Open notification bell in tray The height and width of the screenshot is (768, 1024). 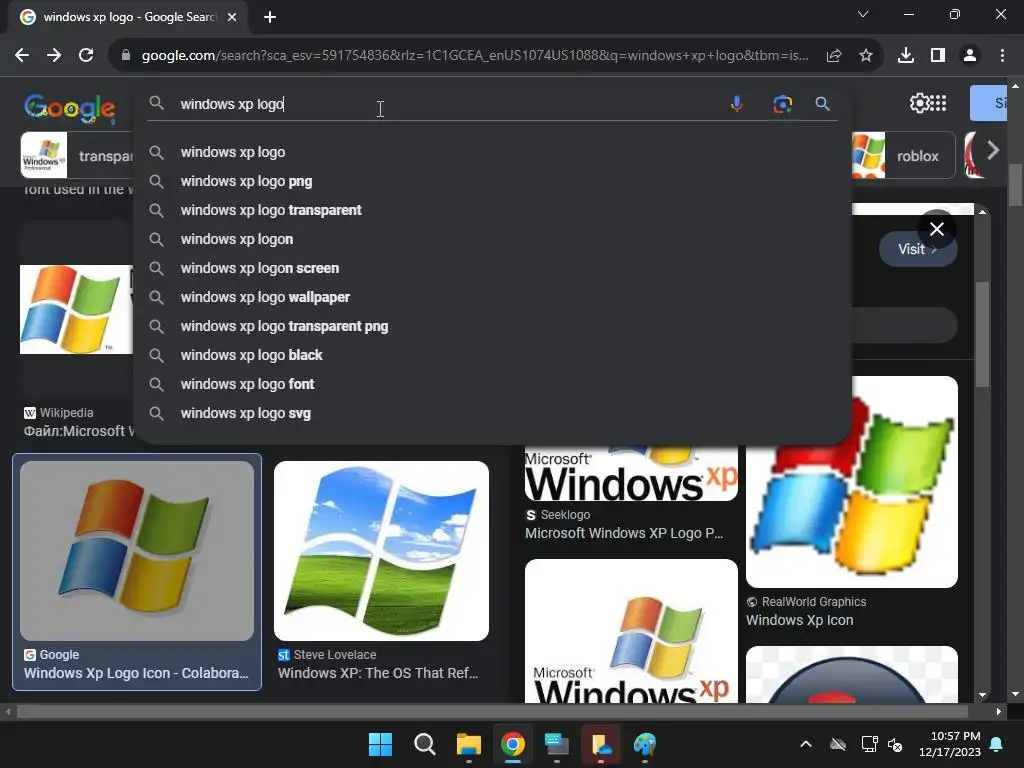pos(997,744)
